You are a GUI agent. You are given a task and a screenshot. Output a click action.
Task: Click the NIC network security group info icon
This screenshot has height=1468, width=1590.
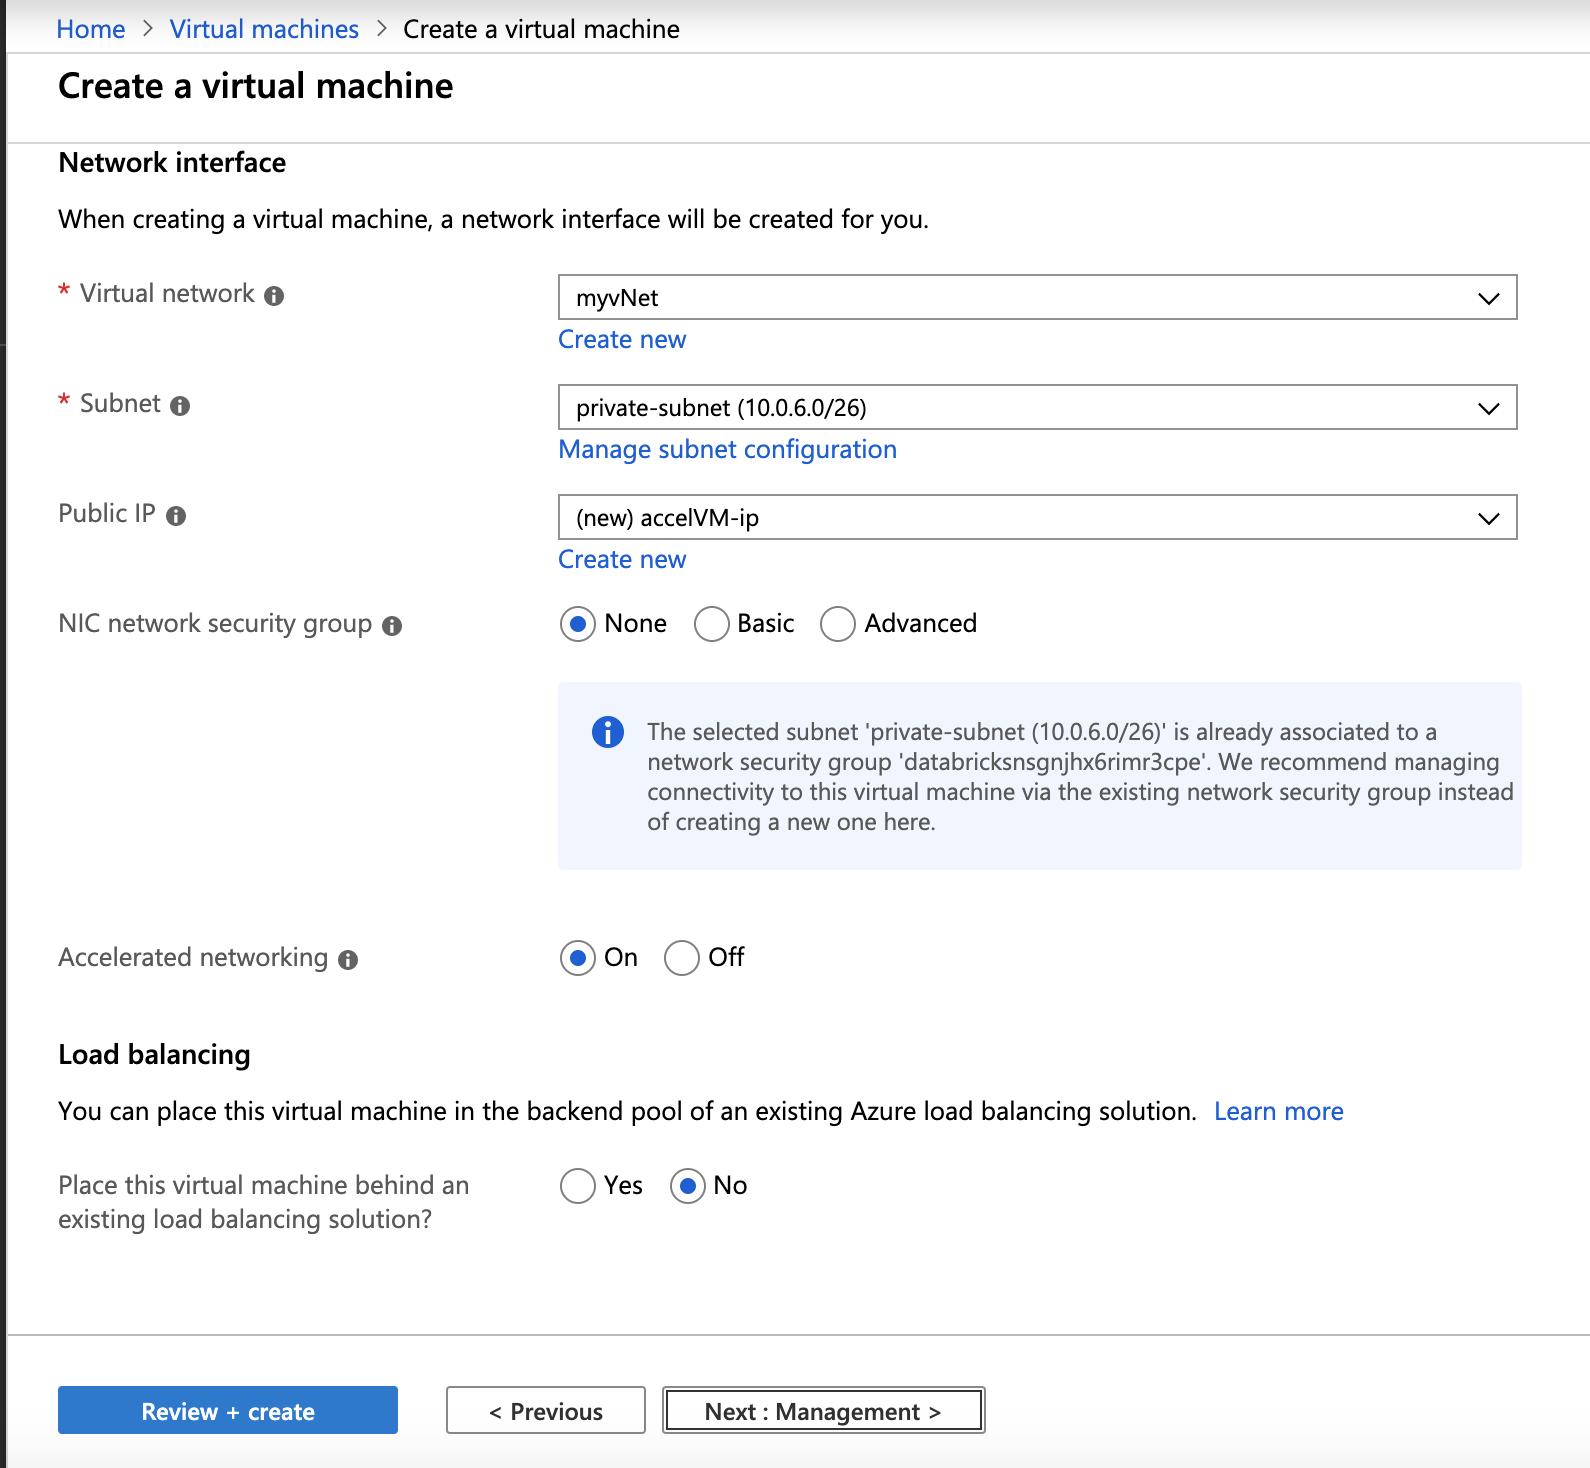[392, 626]
